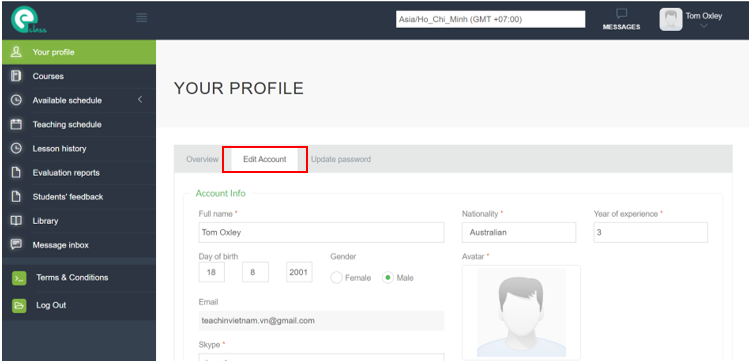Click the Lesson history clock icon
This screenshot has height=364, width=750.
click(x=16, y=148)
